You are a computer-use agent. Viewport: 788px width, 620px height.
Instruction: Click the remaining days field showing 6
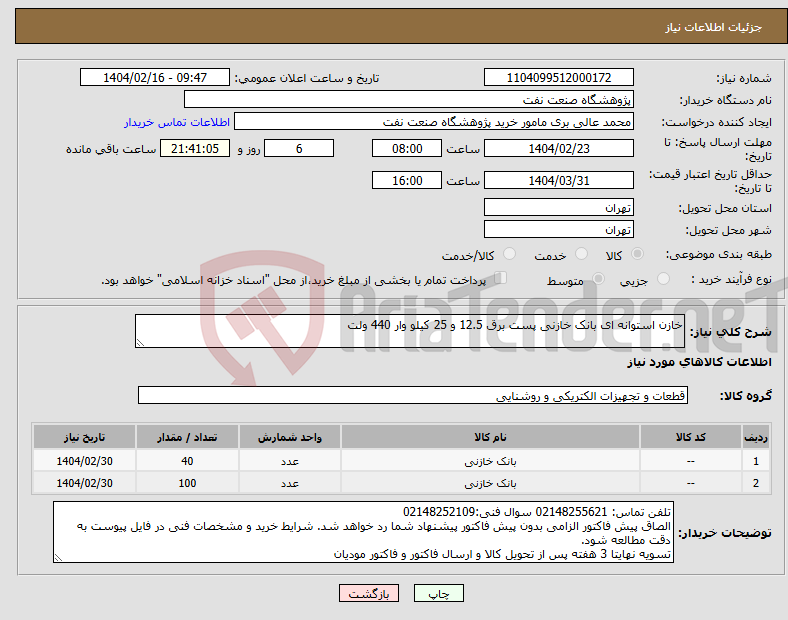(299, 148)
